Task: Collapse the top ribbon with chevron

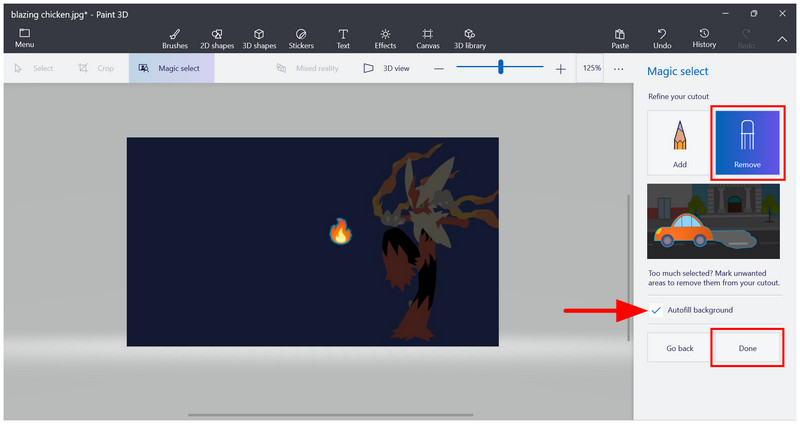Action: pos(782,39)
